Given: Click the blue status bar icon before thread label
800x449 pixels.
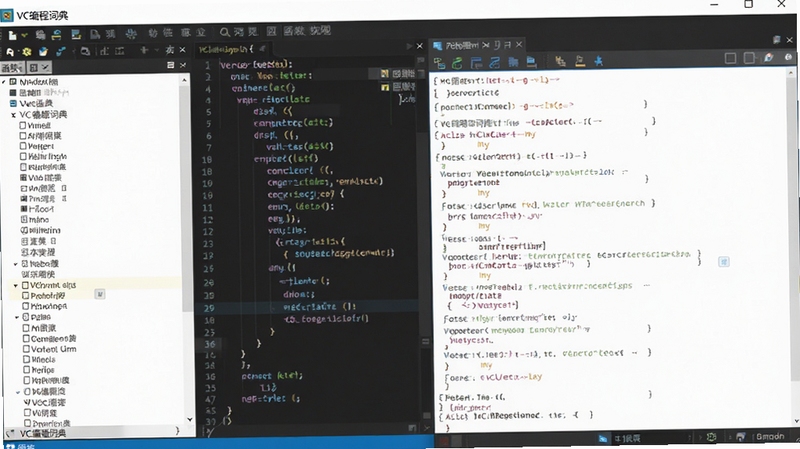Looking at the screenshot, I should [x=603, y=438].
